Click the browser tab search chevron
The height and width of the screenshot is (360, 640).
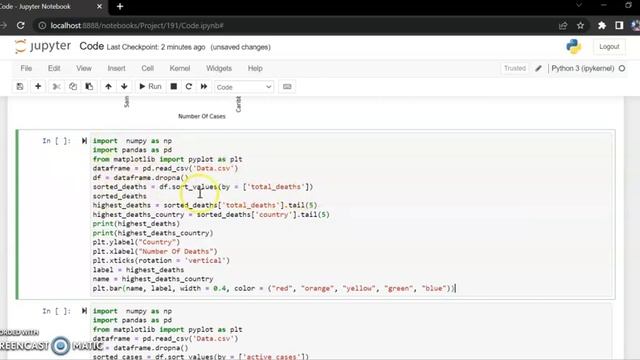click(x=579, y=5)
